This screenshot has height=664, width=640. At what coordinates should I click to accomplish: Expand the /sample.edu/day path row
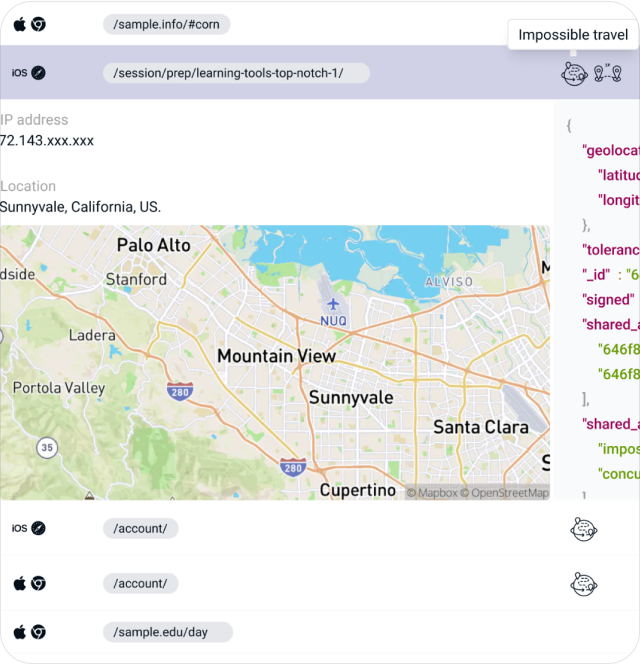click(x=167, y=632)
